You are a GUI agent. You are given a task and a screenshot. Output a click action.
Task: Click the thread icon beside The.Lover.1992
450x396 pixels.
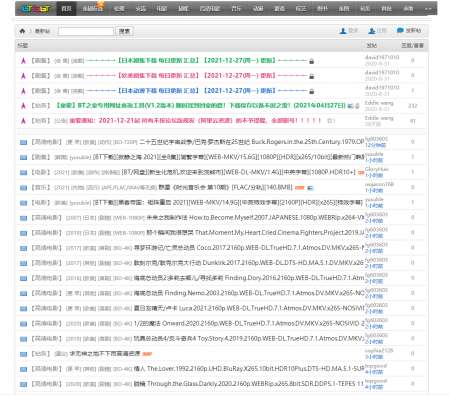tap(23, 369)
